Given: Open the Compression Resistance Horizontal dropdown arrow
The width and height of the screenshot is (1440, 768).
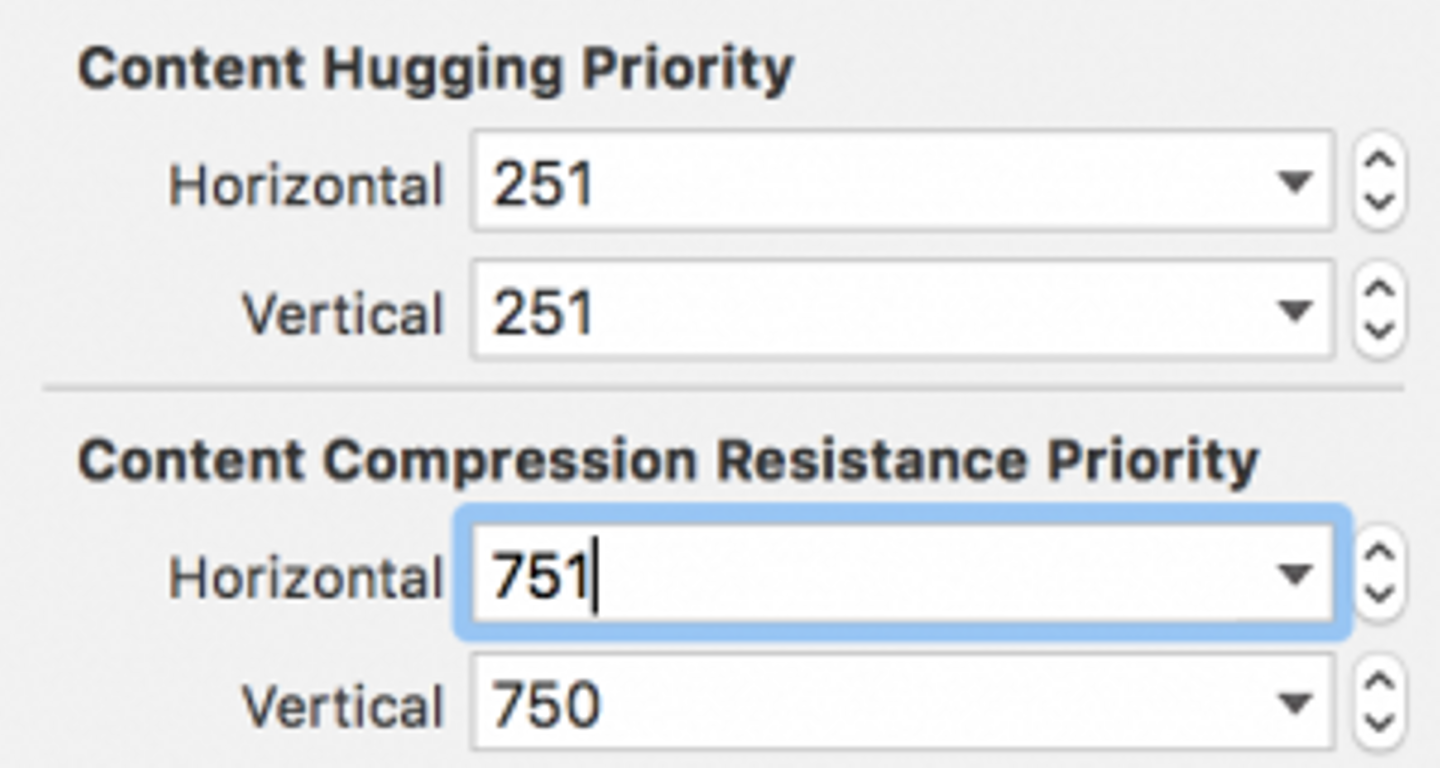Looking at the screenshot, I should point(1295,575).
